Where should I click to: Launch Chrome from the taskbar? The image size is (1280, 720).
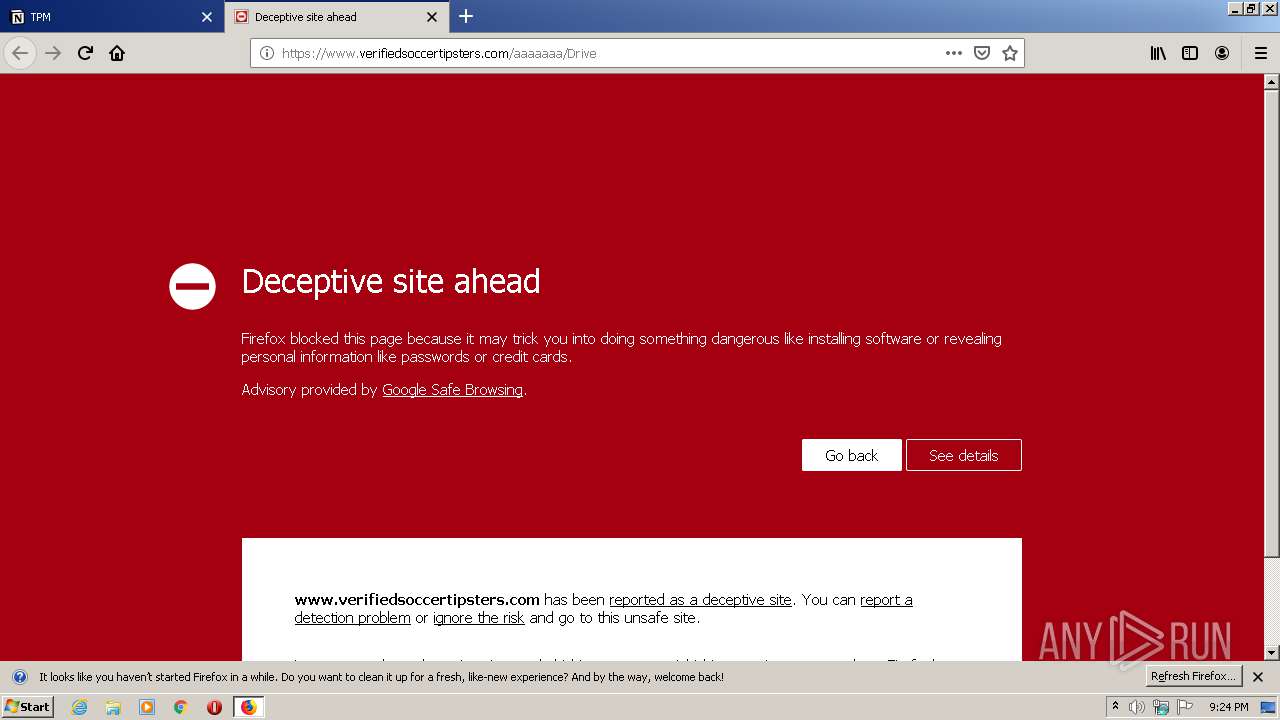pyautogui.click(x=181, y=707)
